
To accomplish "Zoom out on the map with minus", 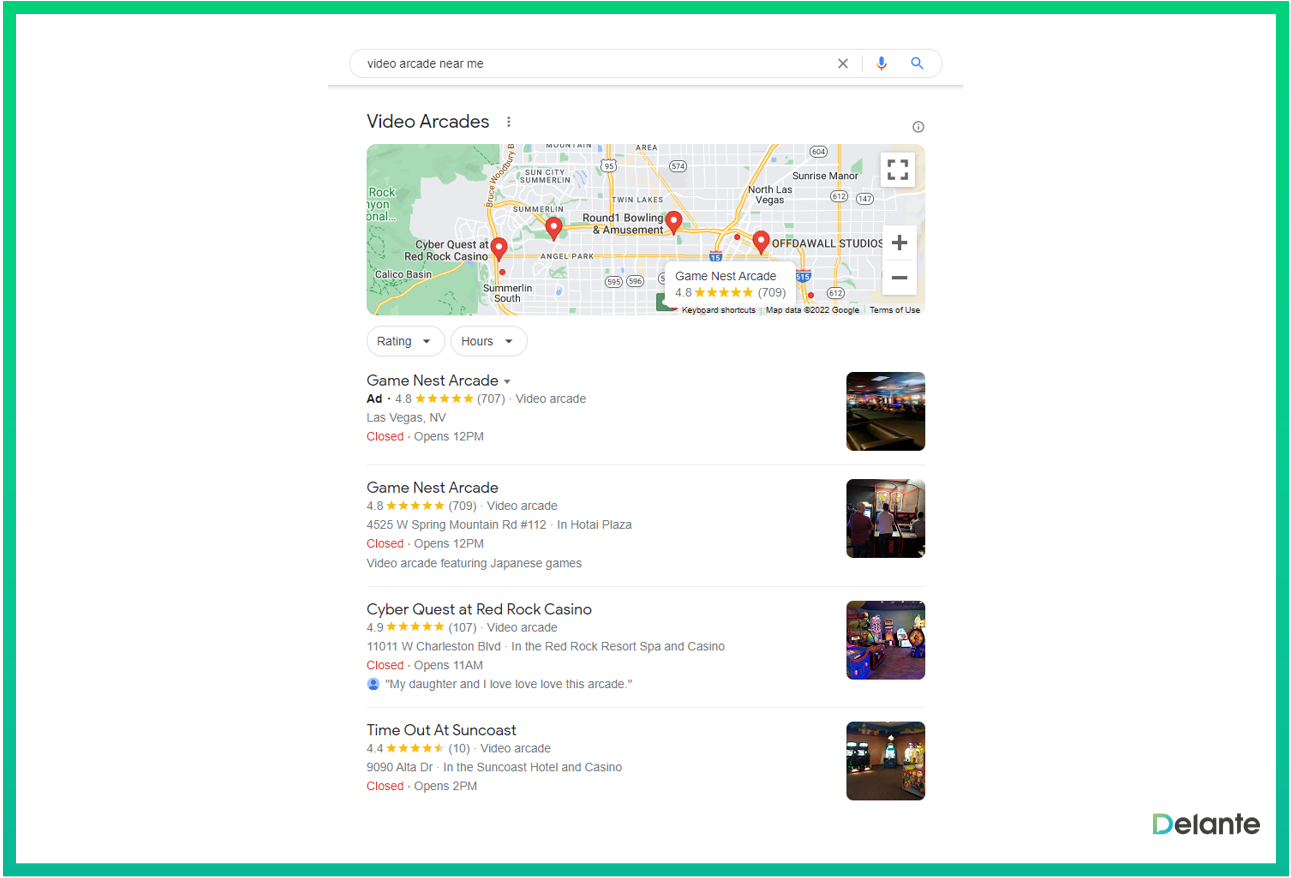I will [x=899, y=278].
